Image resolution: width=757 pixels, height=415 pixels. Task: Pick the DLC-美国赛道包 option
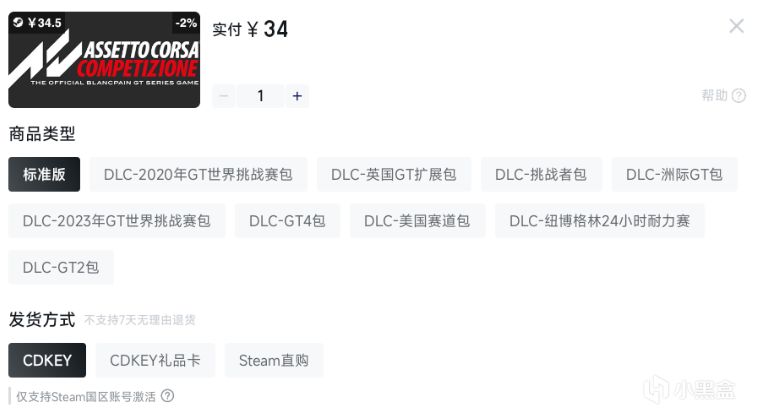click(417, 221)
